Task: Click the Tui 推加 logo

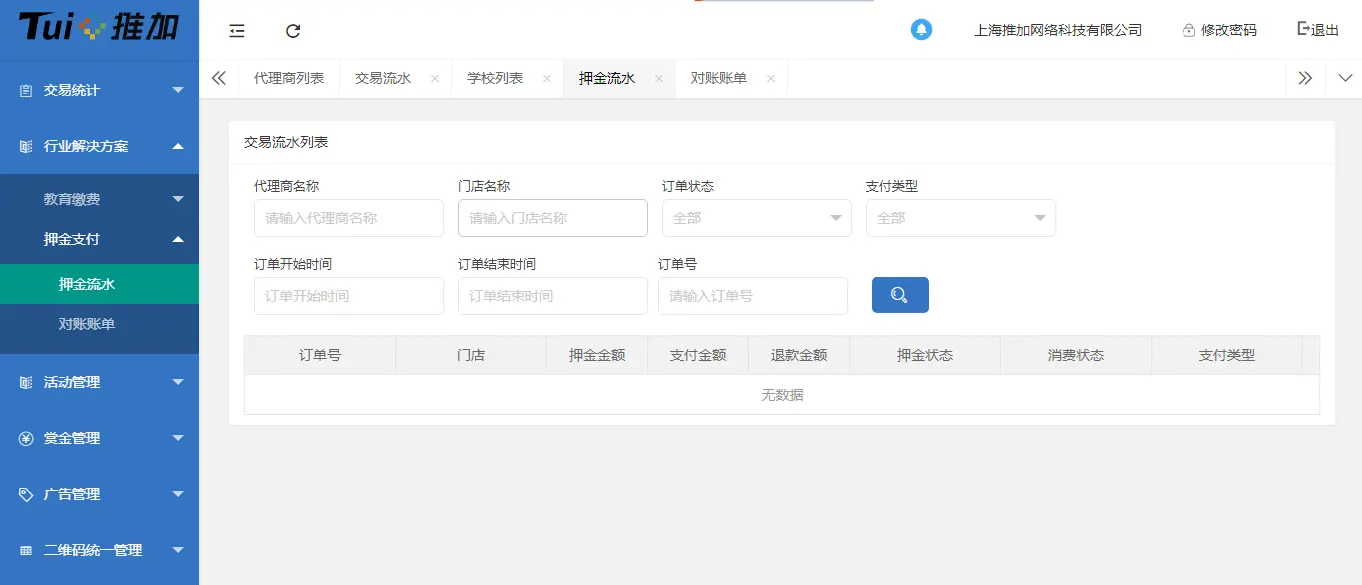Action: pyautogui.click(x=97, y=29)
